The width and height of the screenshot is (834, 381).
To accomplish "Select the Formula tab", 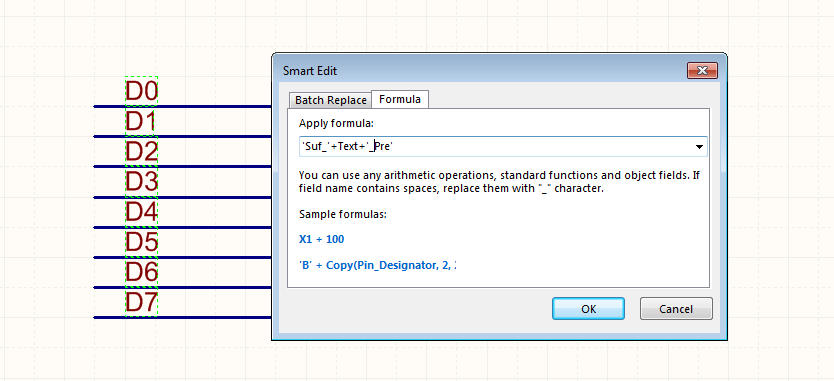I will coord(400,100).
